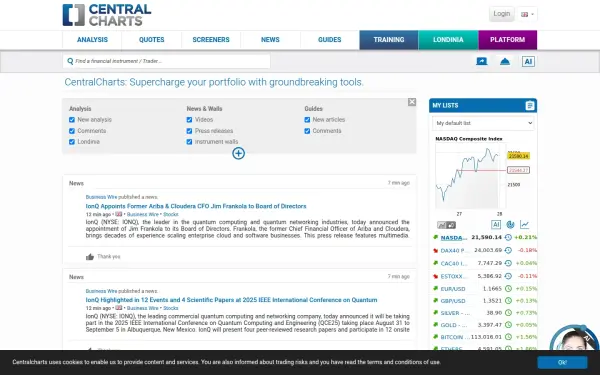
Task: Click the Stocks tag in second news
Action: click(171, 308)
